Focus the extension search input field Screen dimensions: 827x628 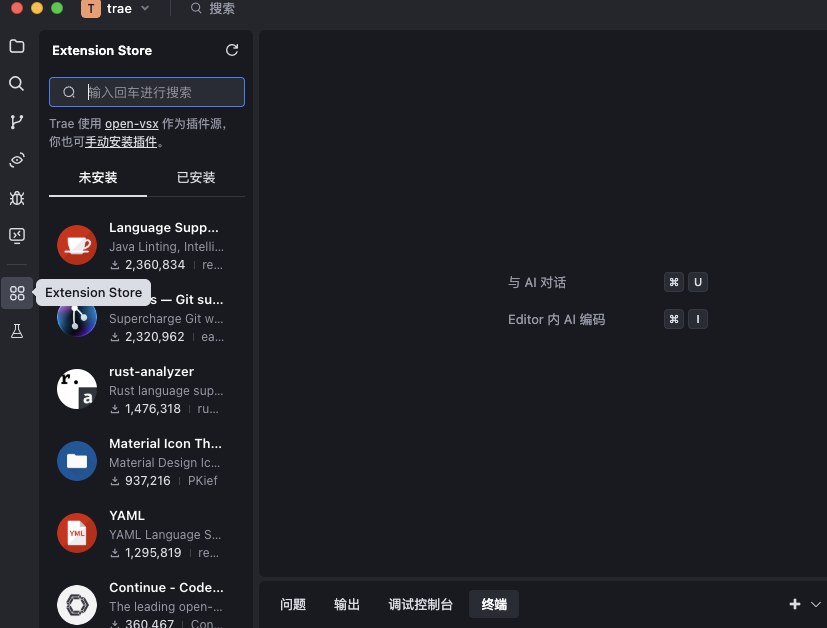click(147, 92)
